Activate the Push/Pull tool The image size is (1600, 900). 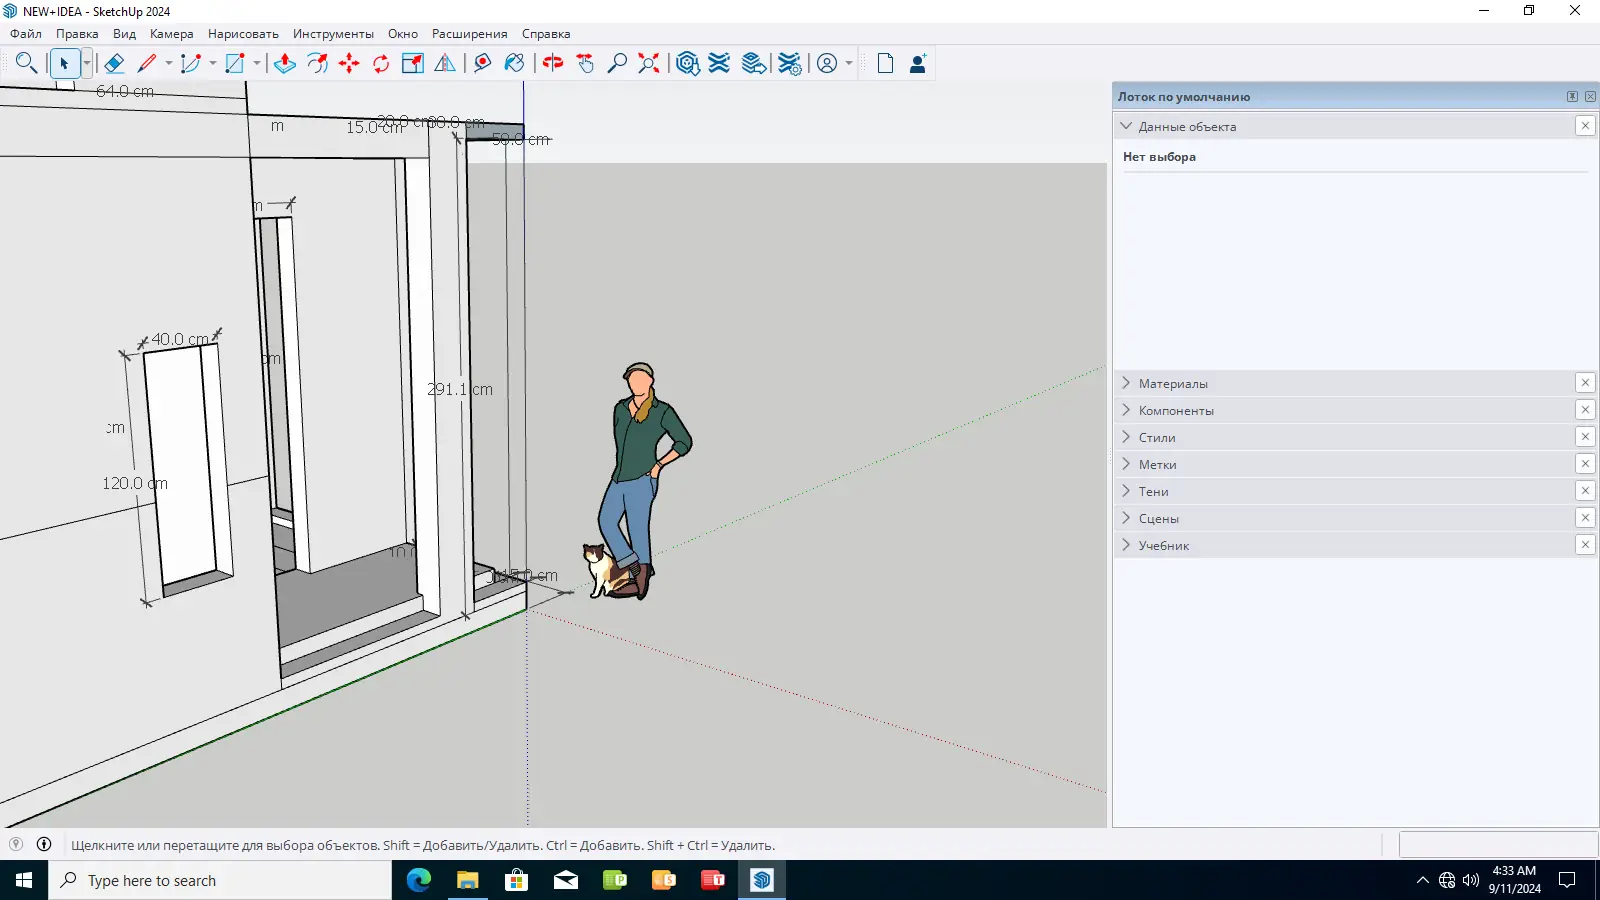click(285, 64)
